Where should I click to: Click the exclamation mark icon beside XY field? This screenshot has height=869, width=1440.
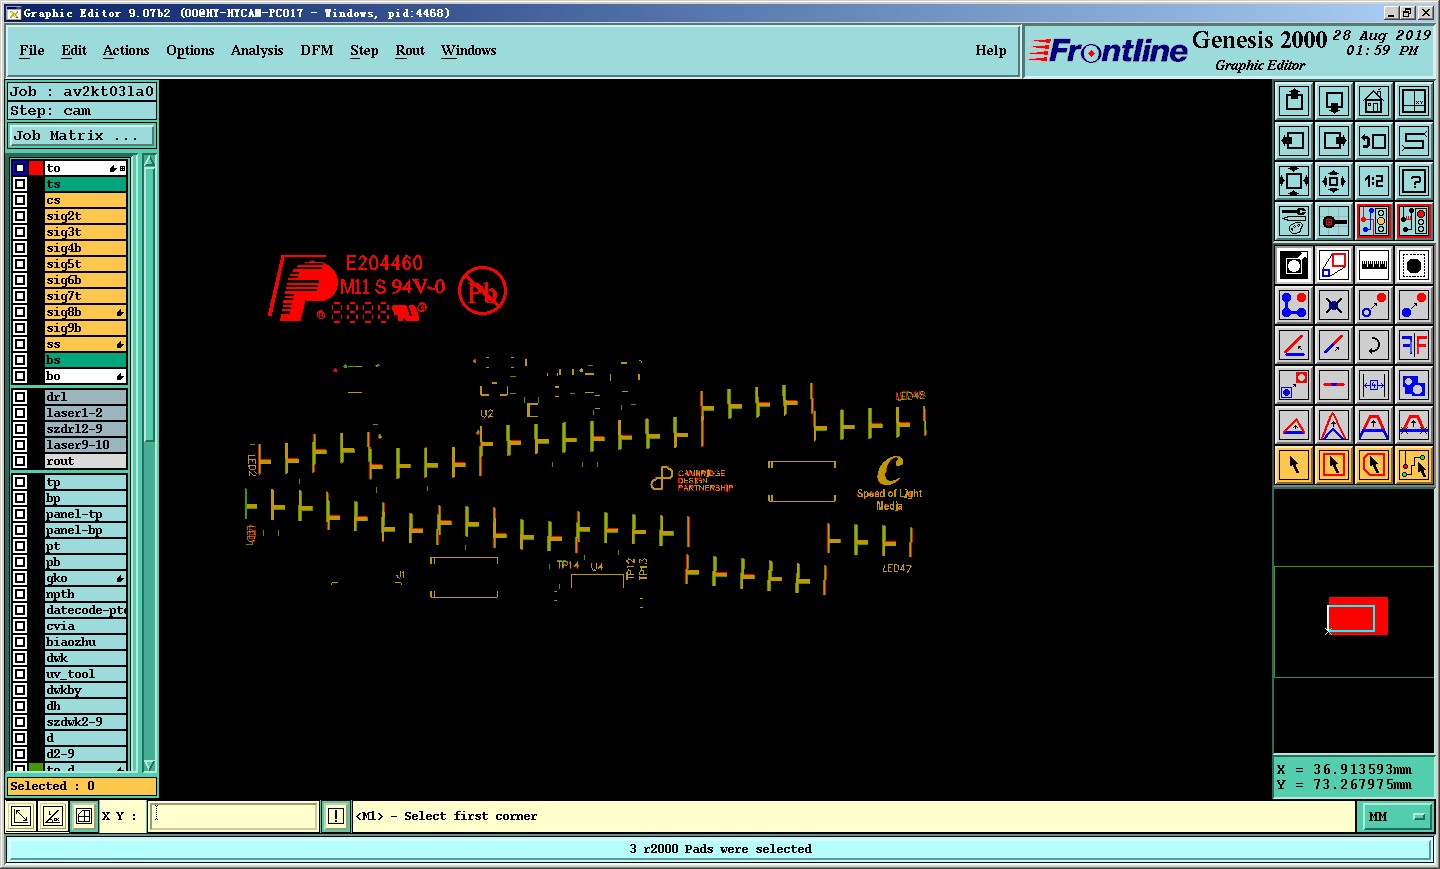pos(336,816)
